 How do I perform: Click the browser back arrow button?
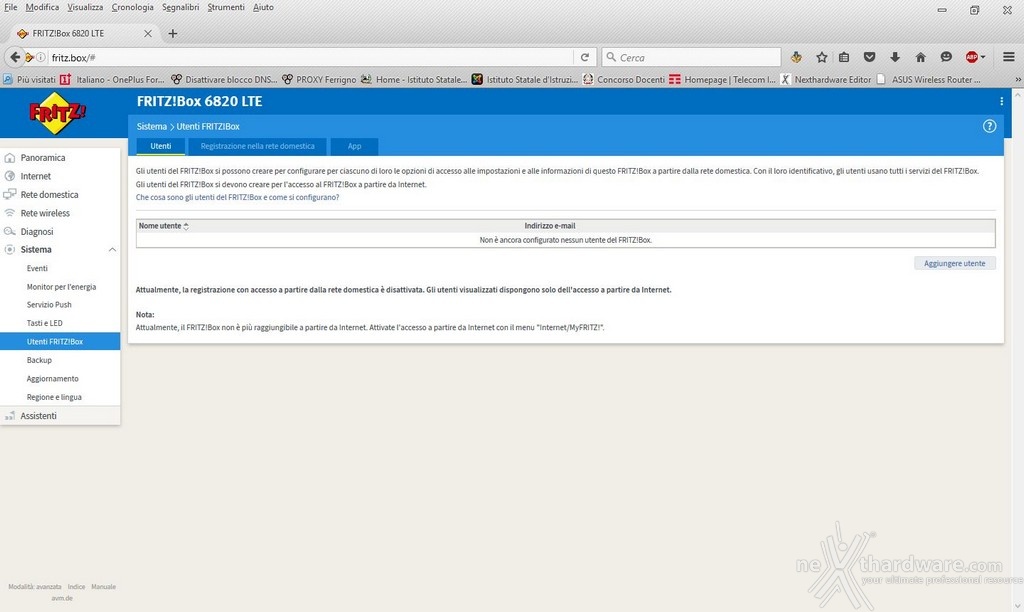[14, 57]
